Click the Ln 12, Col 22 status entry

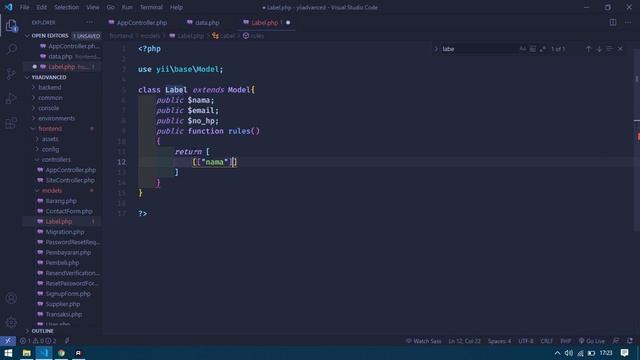[x=464, y=341]
